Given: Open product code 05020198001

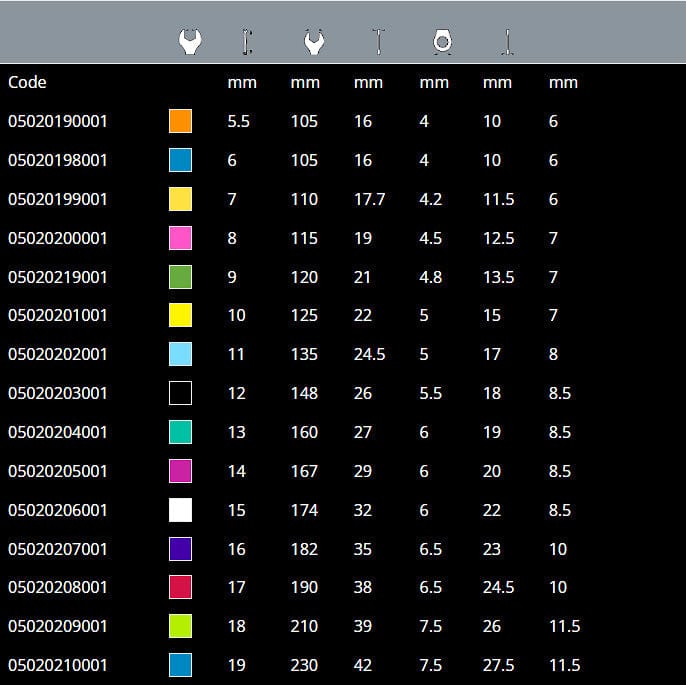Looking at the screenshot, I should 58,160.
